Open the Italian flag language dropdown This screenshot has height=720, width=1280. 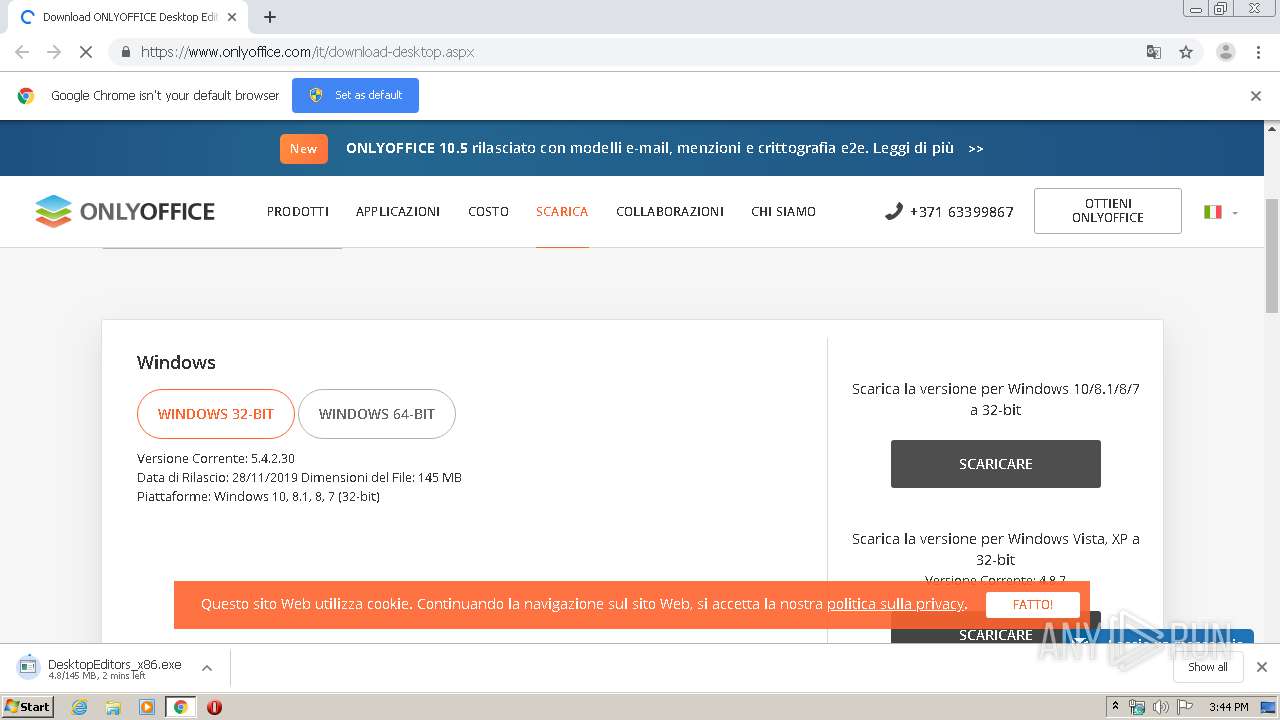pos(1221,212)
